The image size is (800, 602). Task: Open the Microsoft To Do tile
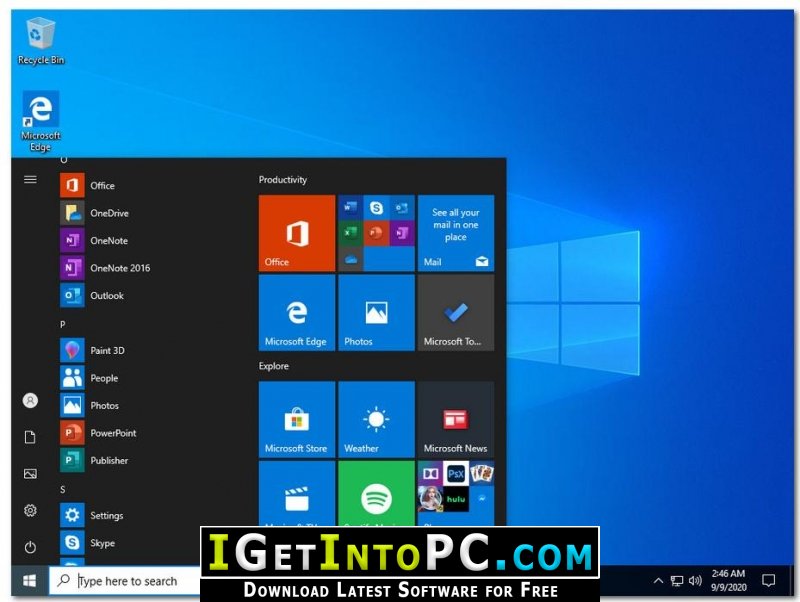point(456,313)
